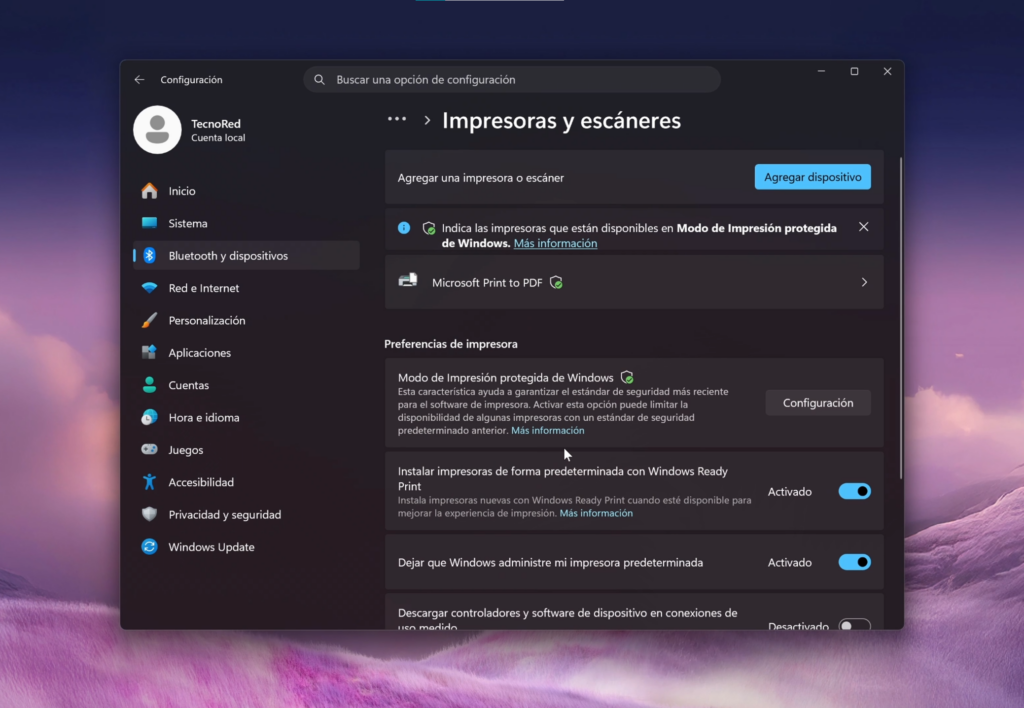Click the Personalización paintbrush icon
Image resolution: width=1024 pixels, height=708 pixels.
click(150, 320)
